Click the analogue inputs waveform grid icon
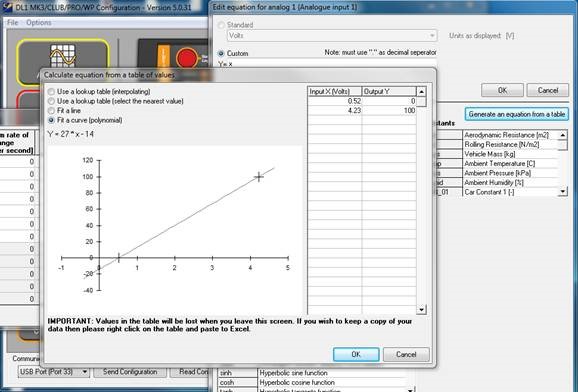 (63, 56)
